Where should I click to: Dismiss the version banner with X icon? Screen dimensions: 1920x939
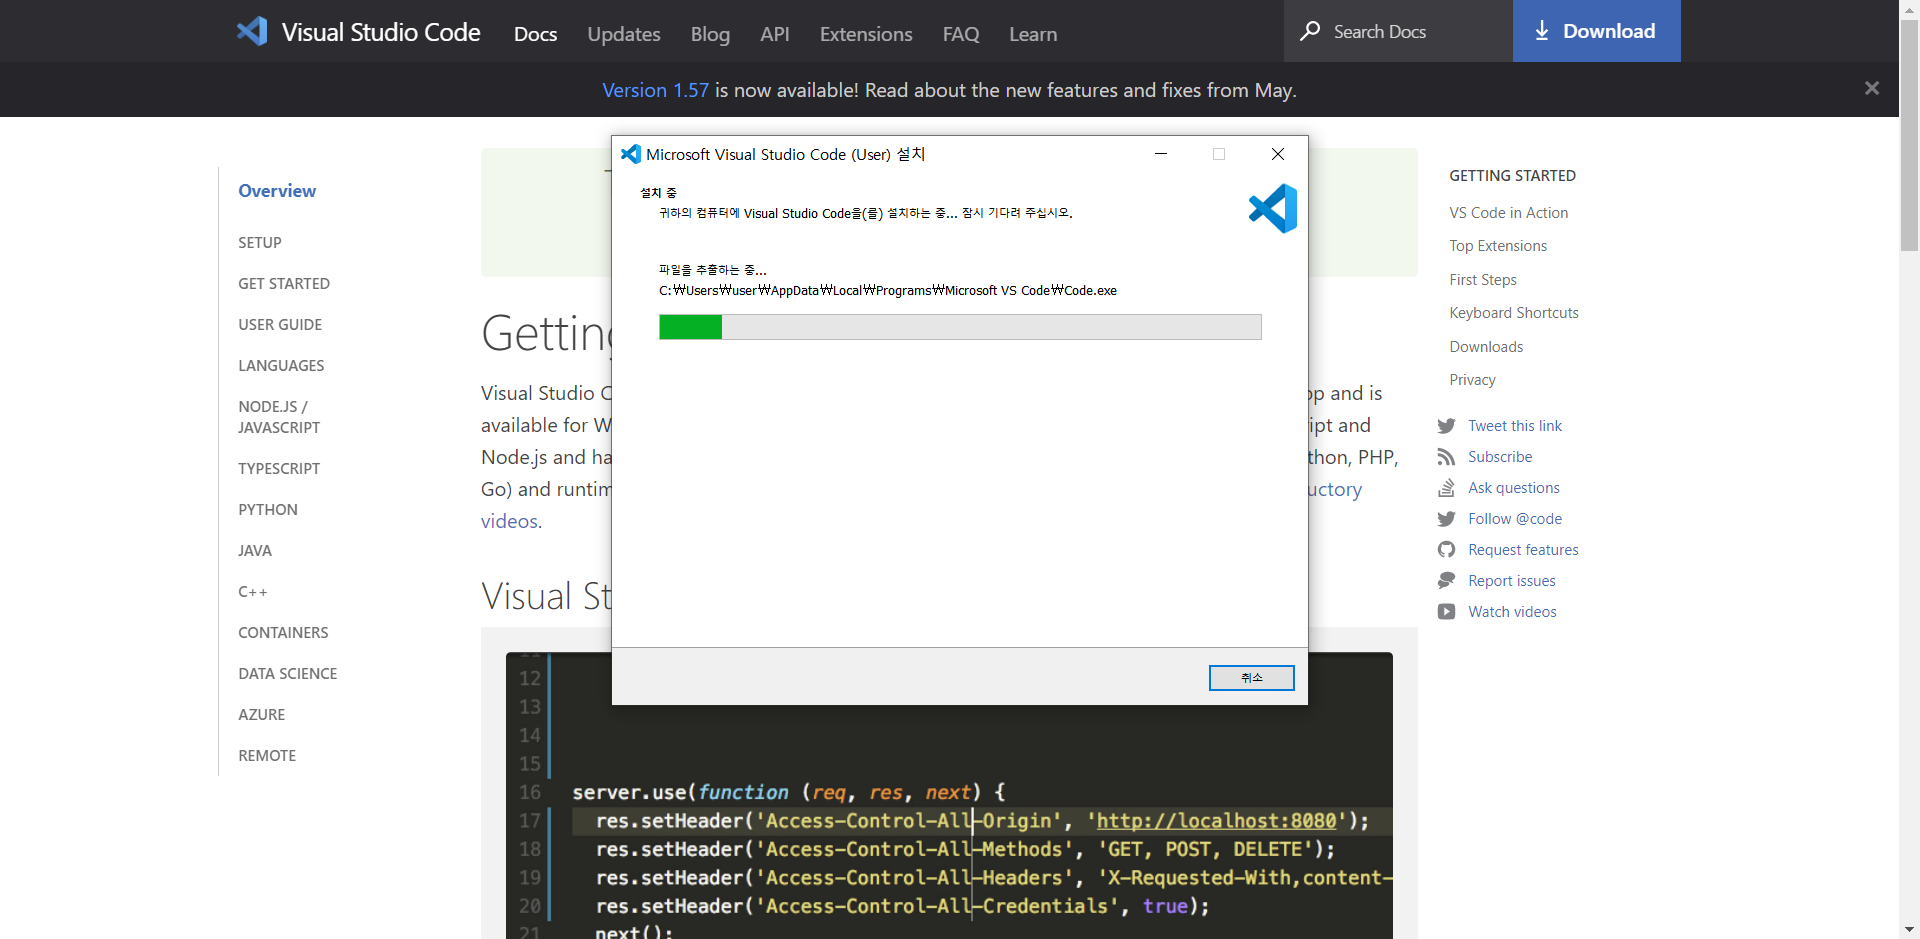pyautogui.click(x=1872, y=88)
